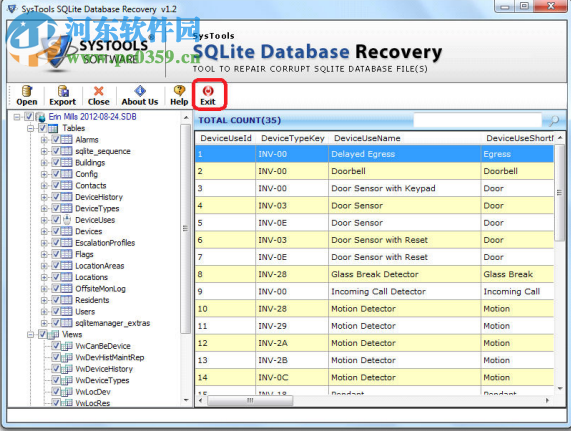Viewport: 571px width, 431px height.
Task: Click the DeviceUseShort column header
Action: coord(518,138)
